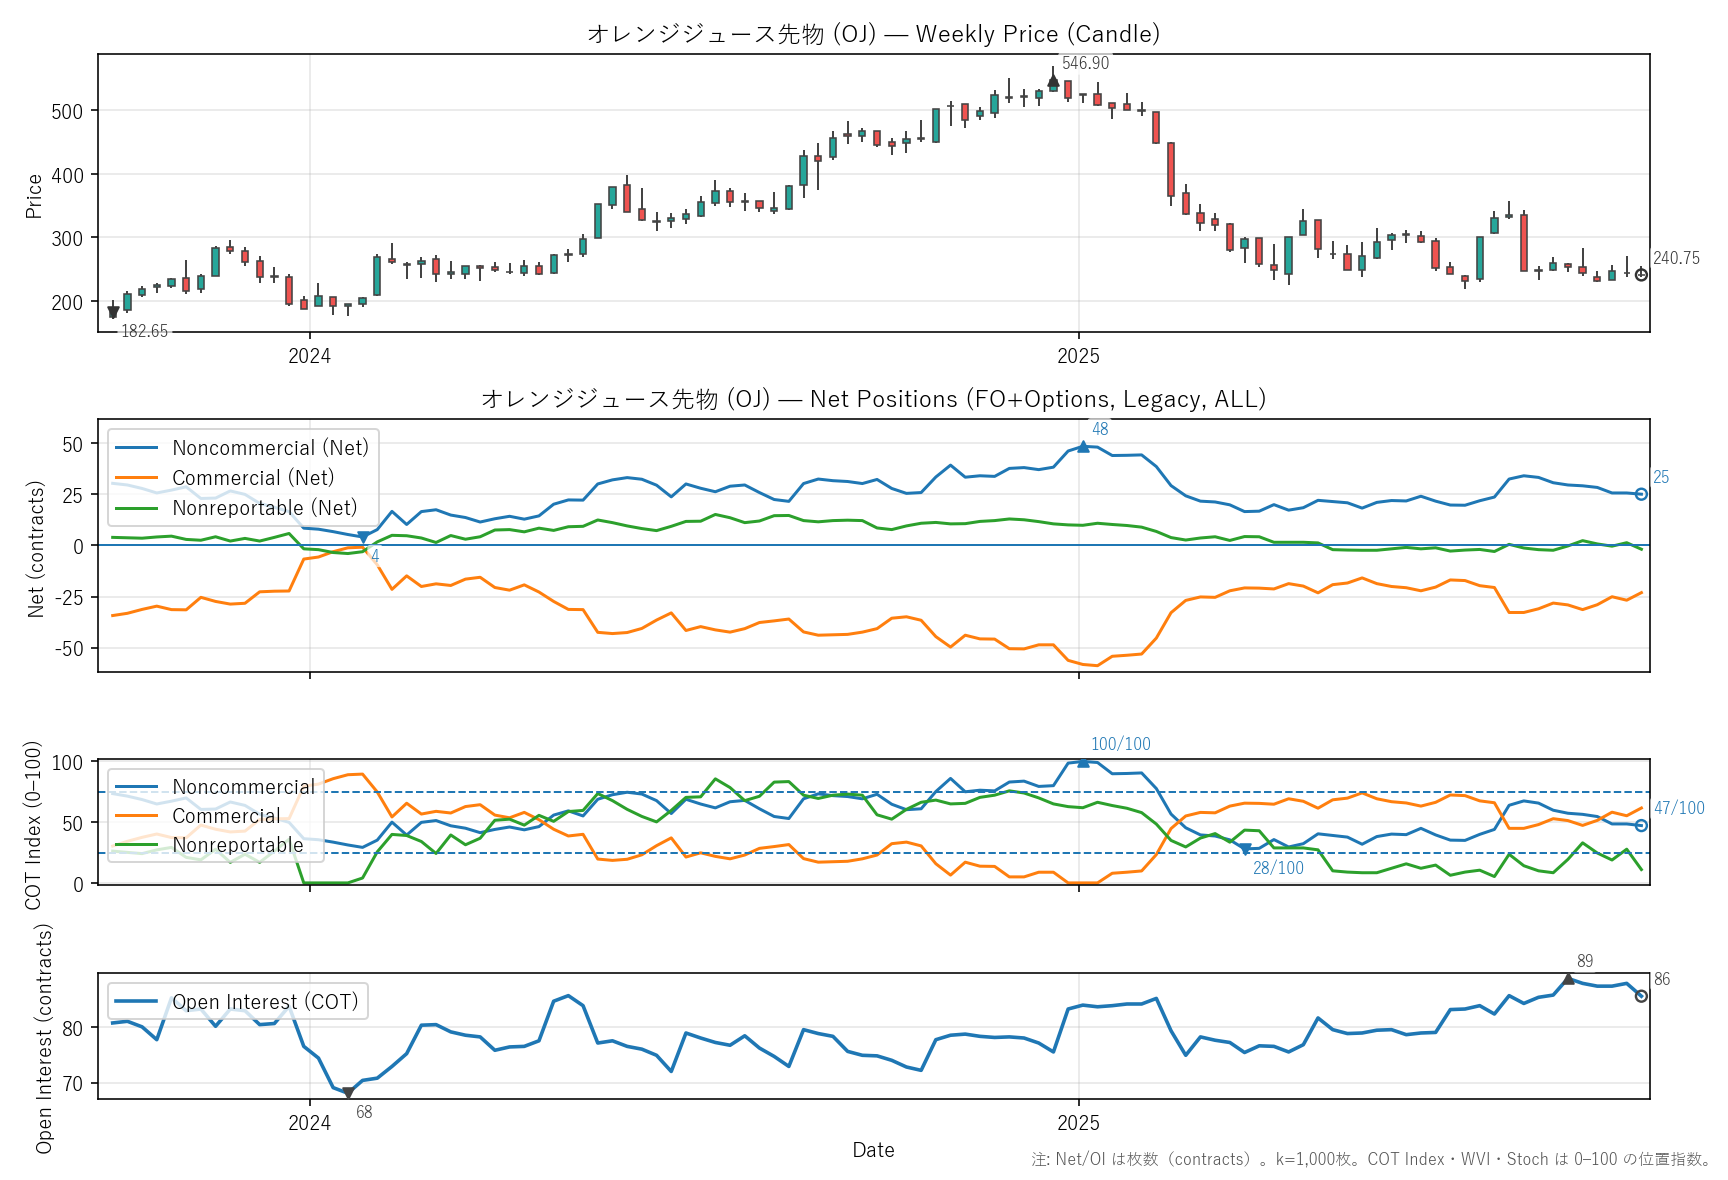Toggle Nonreportable (Net) legend entry
The height and width of the screenshot is (1180, 1728).
click(264, 508)
